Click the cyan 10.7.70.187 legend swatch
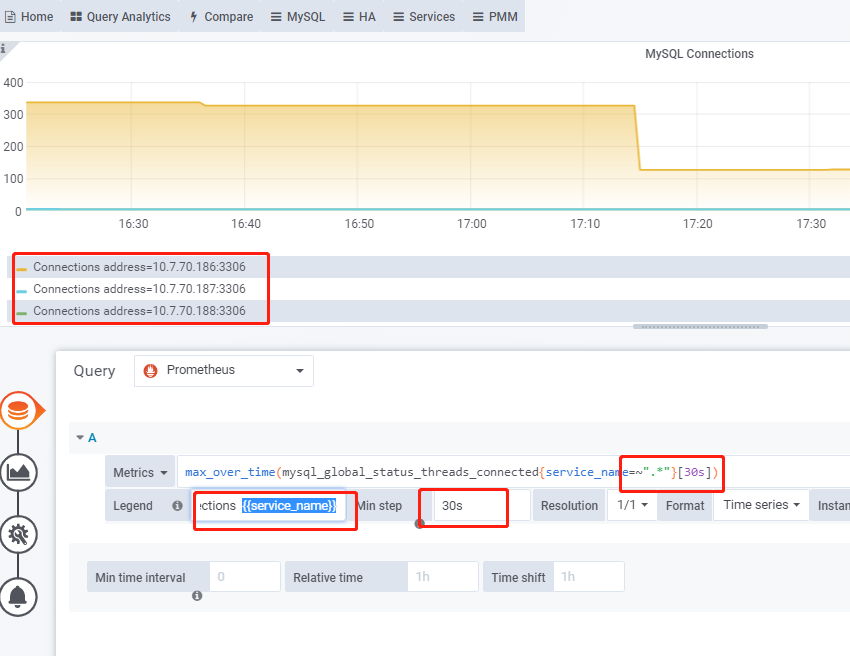This screenshot has height=656, width=850. [x=22, y=291]
